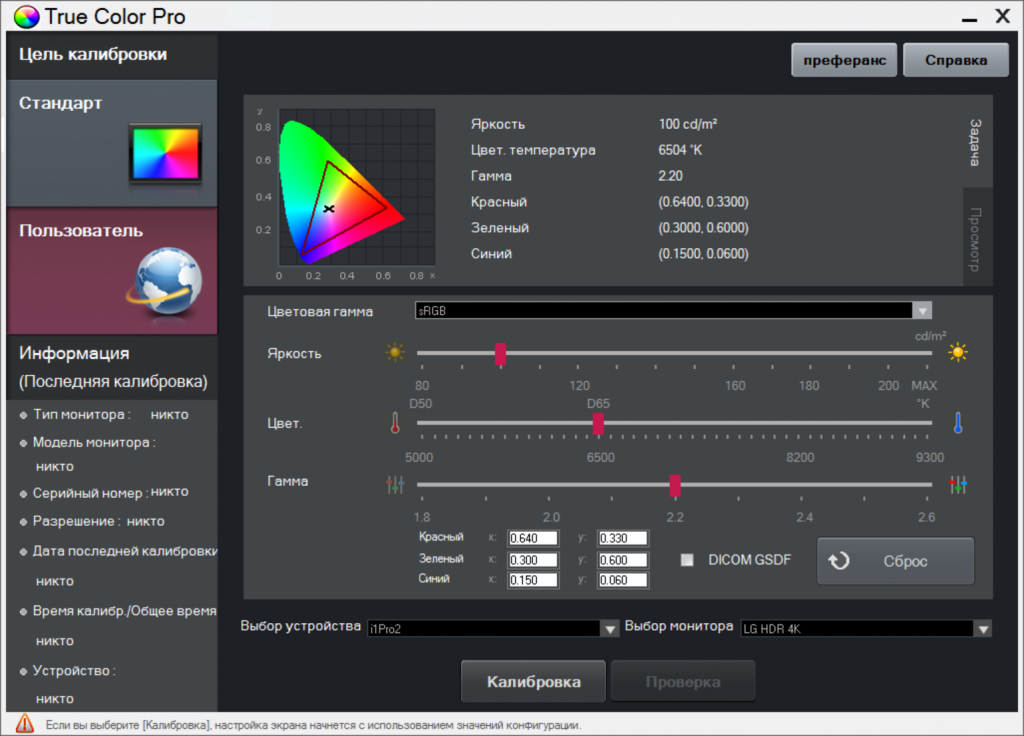The height and width of the screenshot is (736, 1024).
Task: Click the gamma equalizer icon right of slider
Action: point(958,485)
